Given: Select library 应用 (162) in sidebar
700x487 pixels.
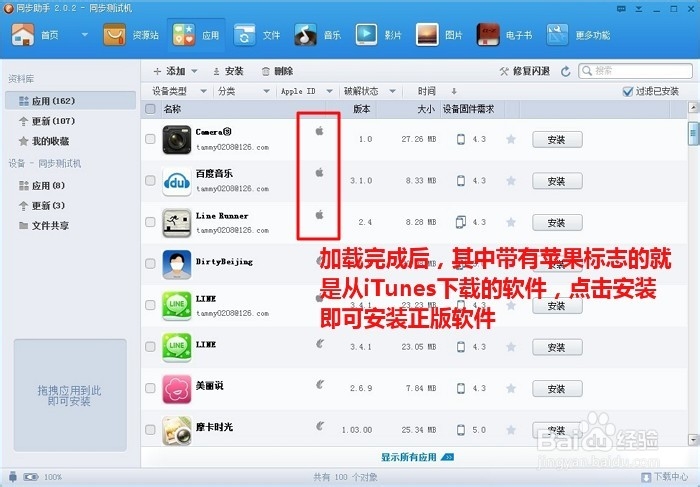Looking at the screenshot, I should click(70, 101).
